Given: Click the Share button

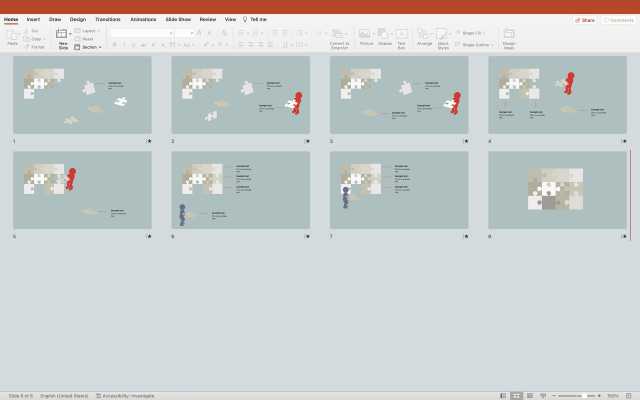Looking at the screenshot, I should tap(585, 19).
